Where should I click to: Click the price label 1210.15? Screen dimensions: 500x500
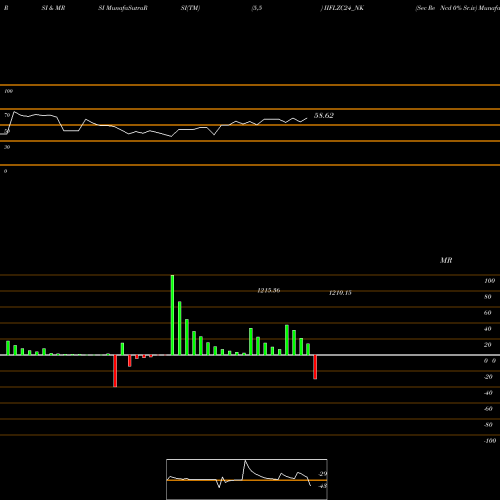(340, 293)
